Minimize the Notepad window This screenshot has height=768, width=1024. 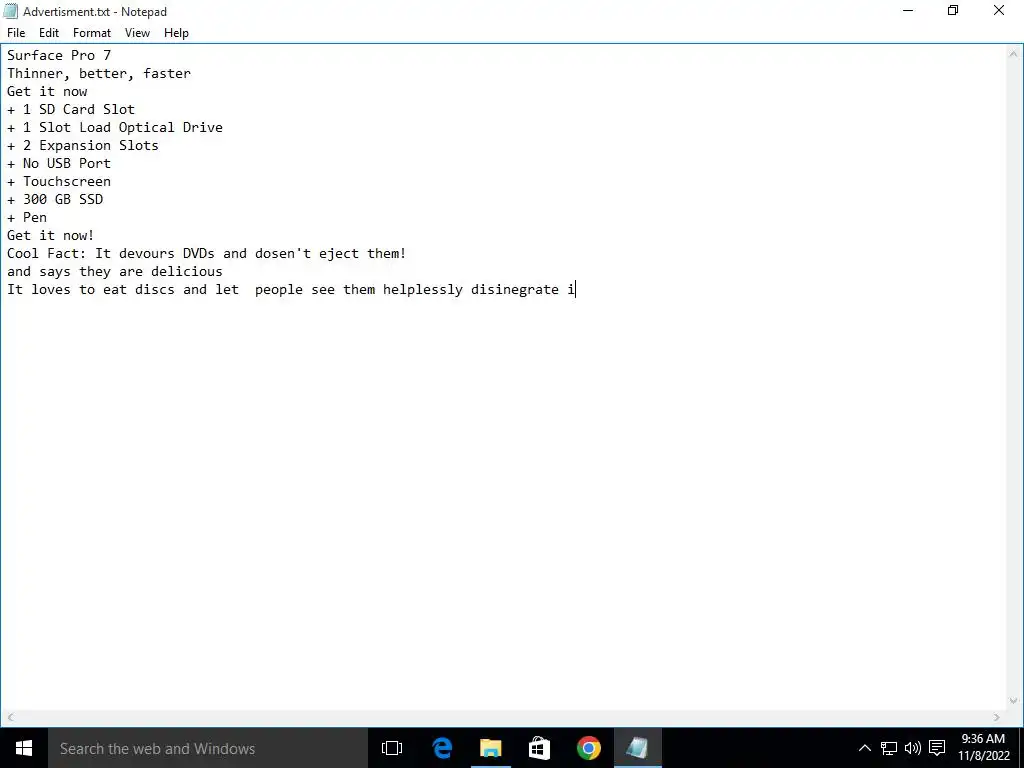pos(908,10)
